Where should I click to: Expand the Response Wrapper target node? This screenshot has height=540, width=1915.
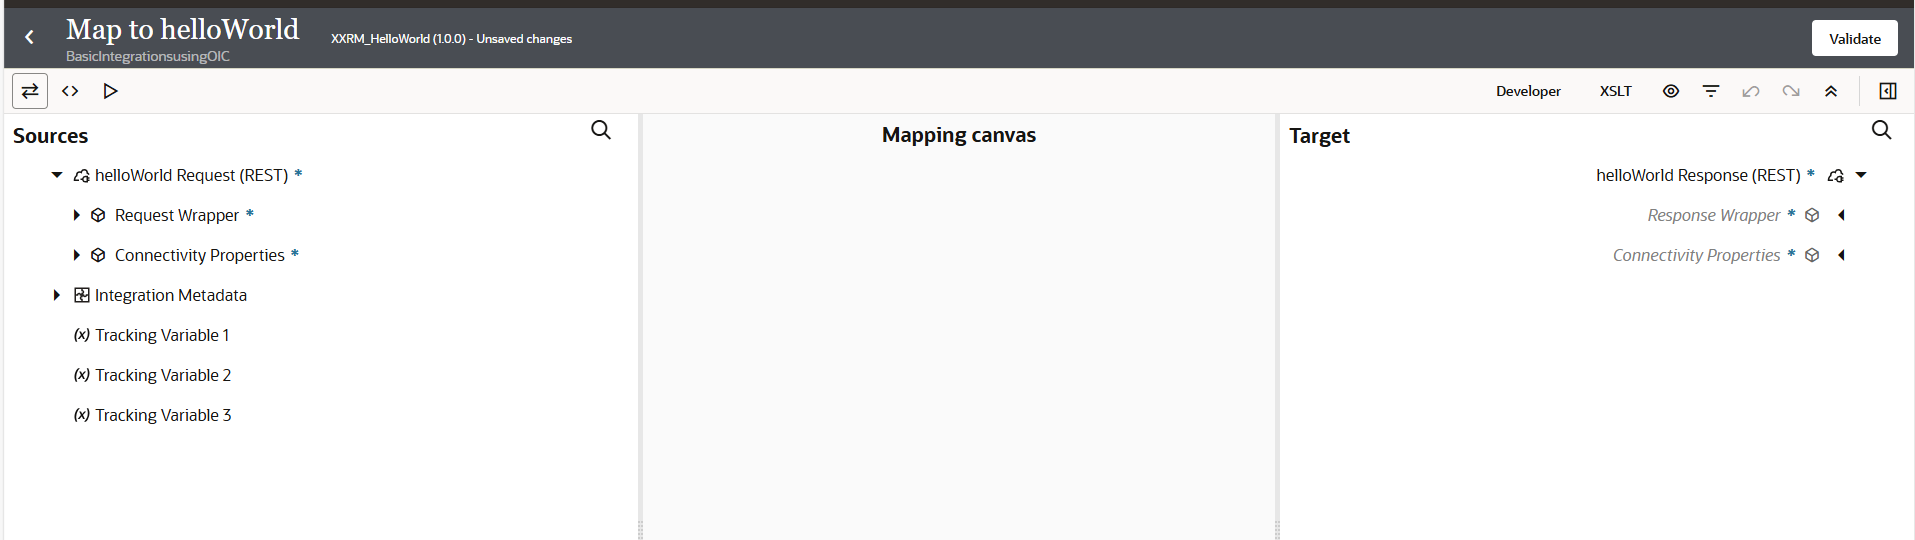point(1841,215)
